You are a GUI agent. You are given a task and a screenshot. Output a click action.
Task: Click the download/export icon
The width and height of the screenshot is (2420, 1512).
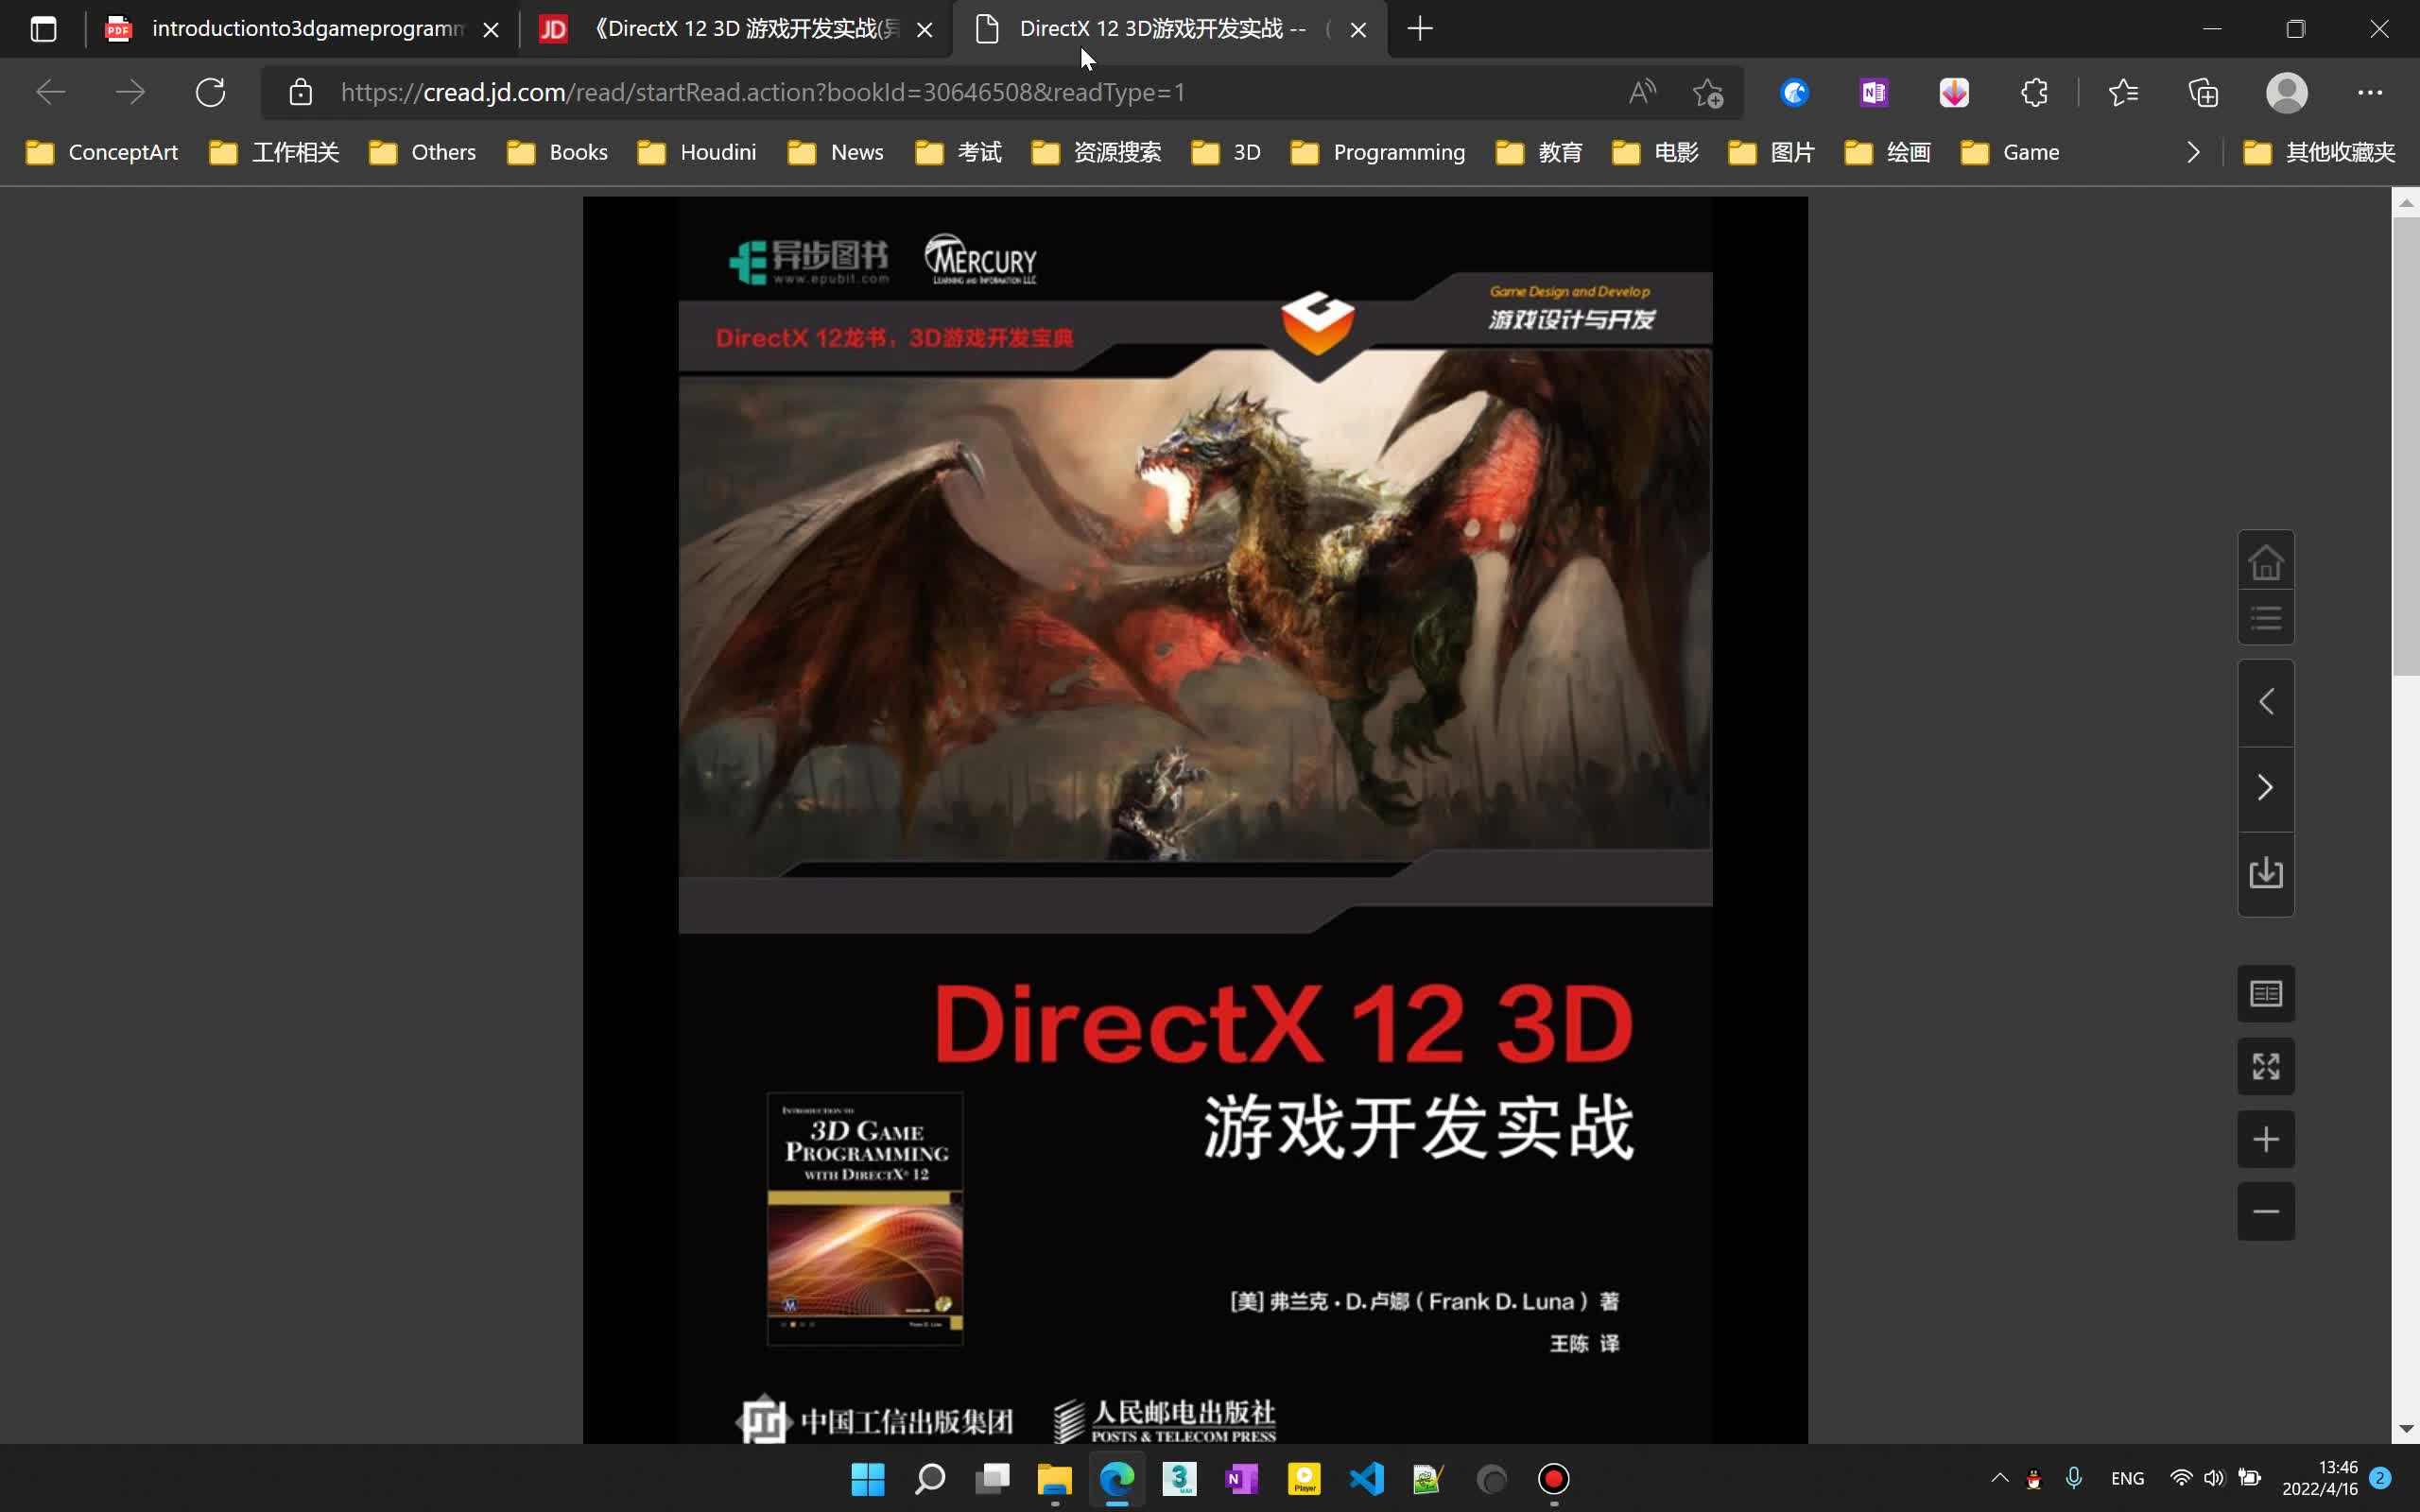pyautogui.click(x=2267, y=873)
